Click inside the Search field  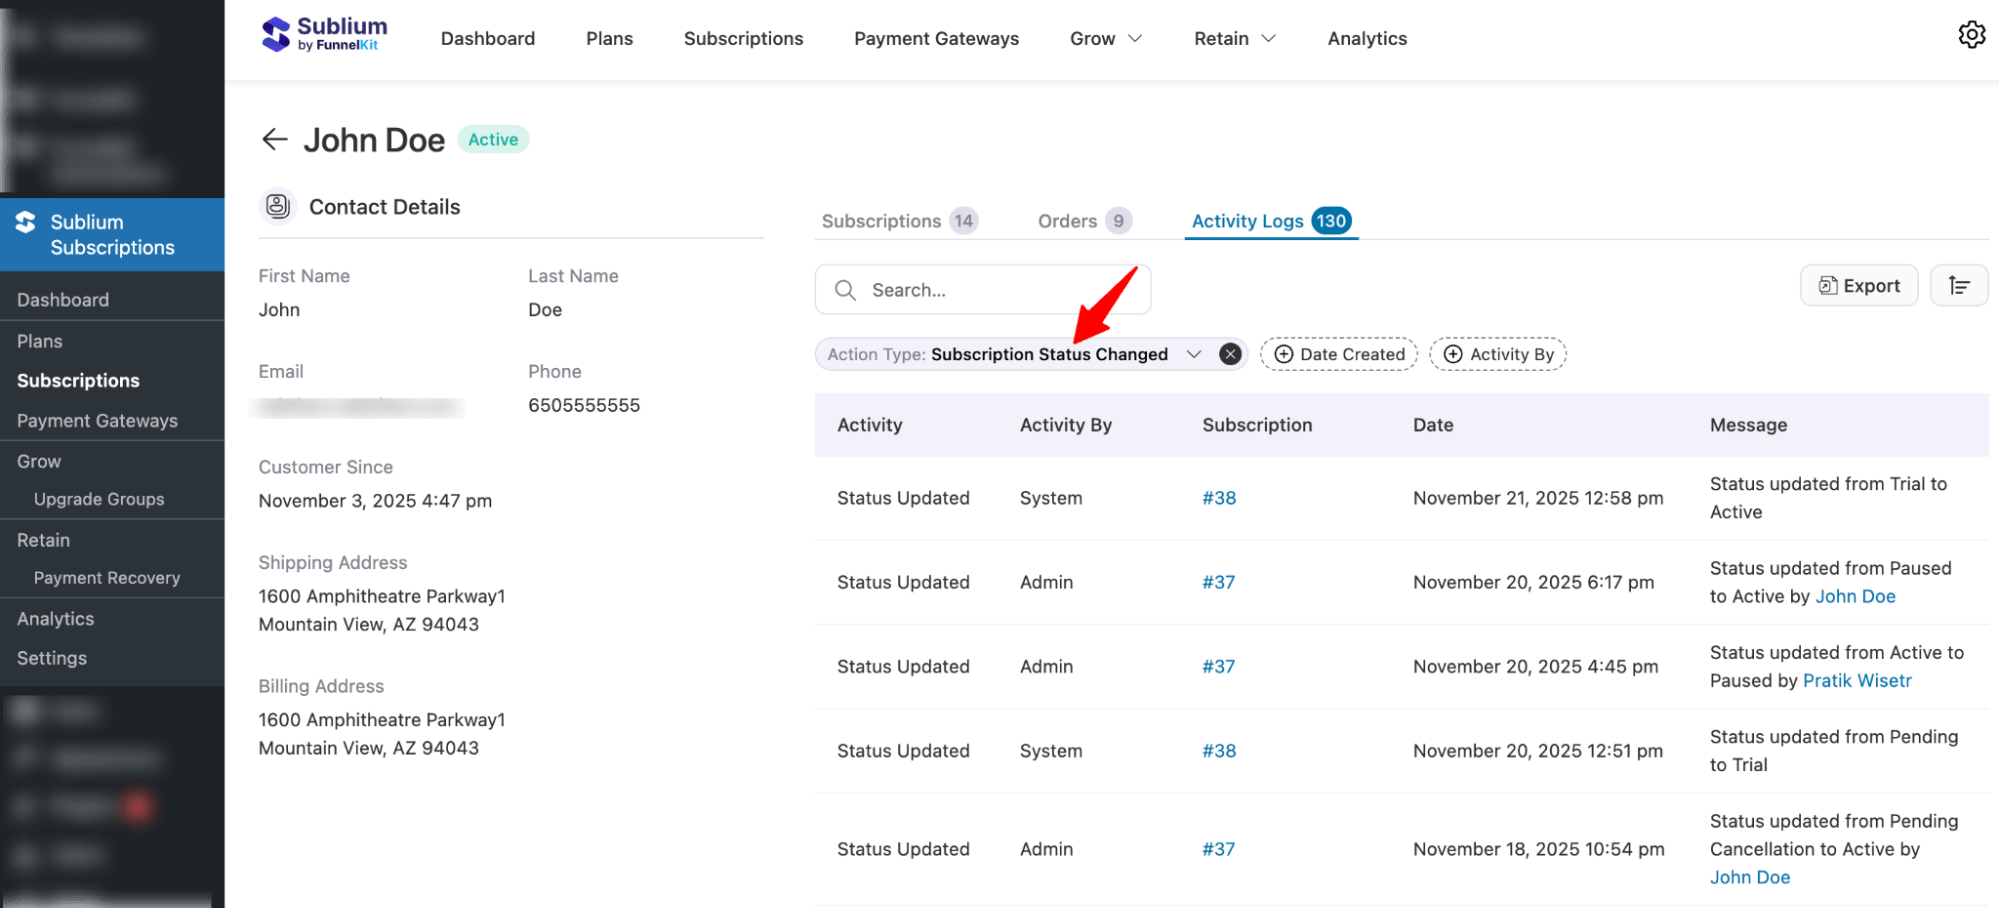point(980,290)
